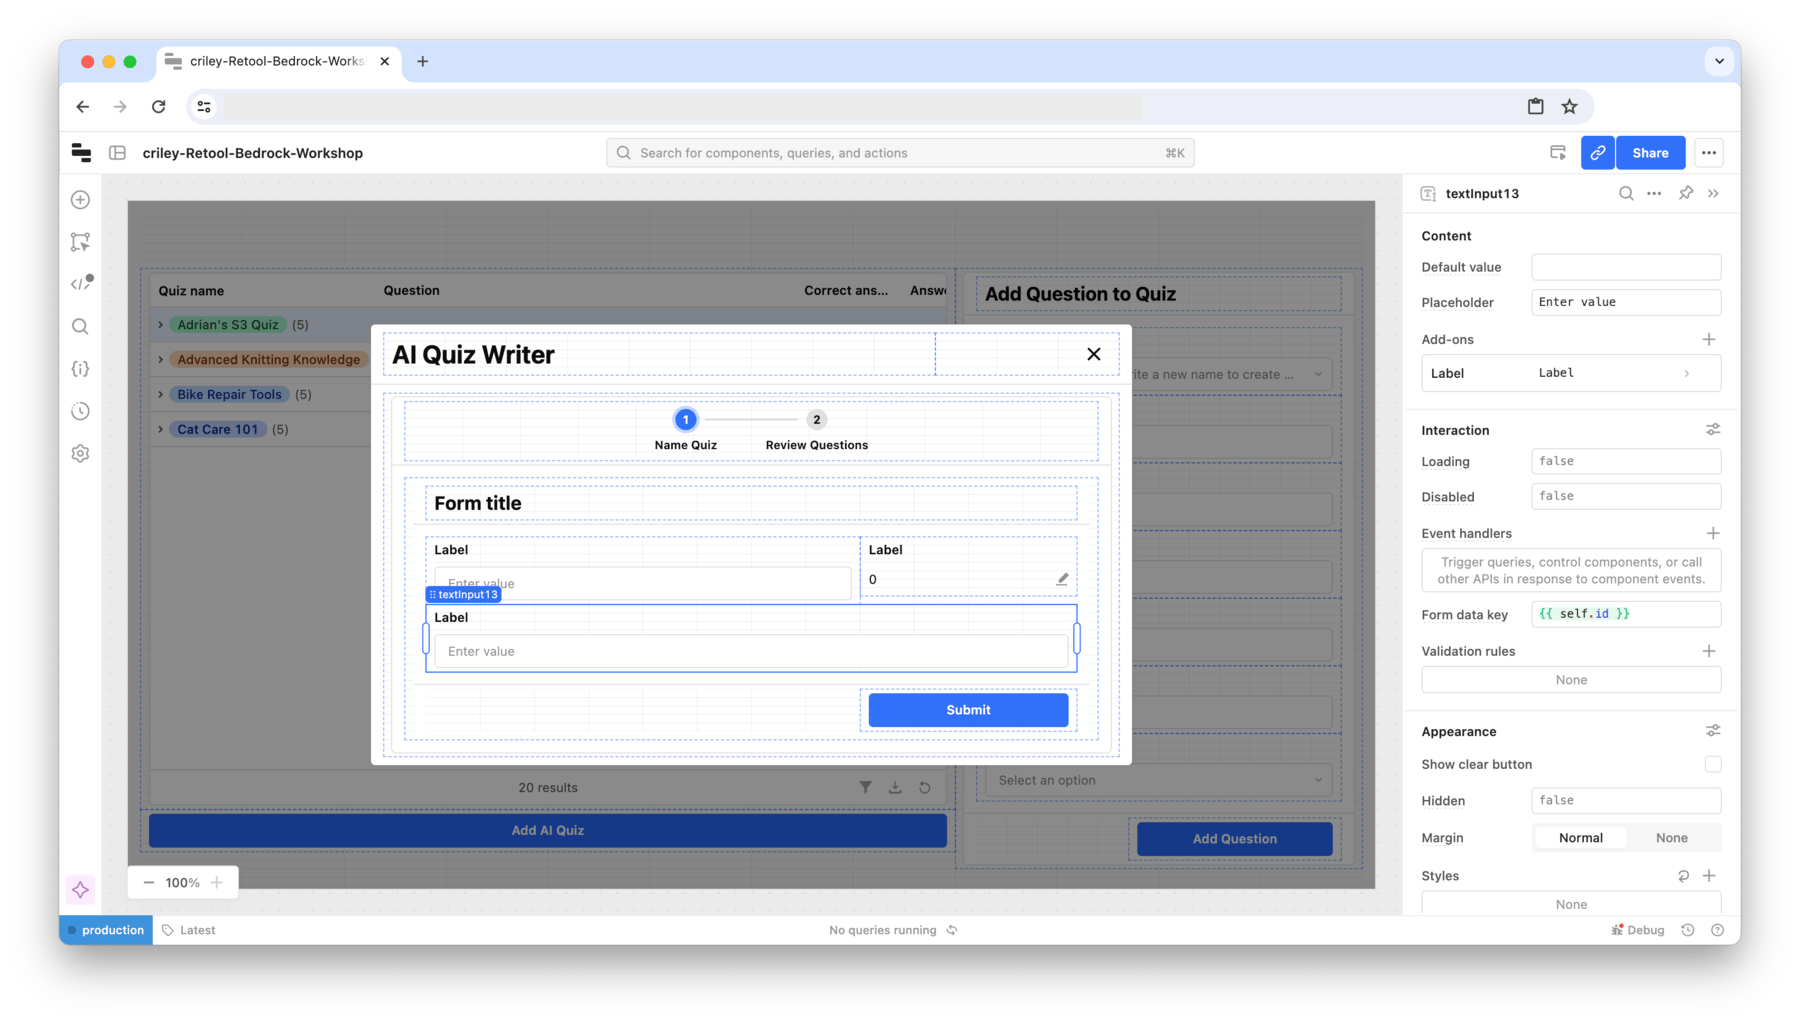
Task: Open the browser tab list chevron
Action: point(1719,61)
